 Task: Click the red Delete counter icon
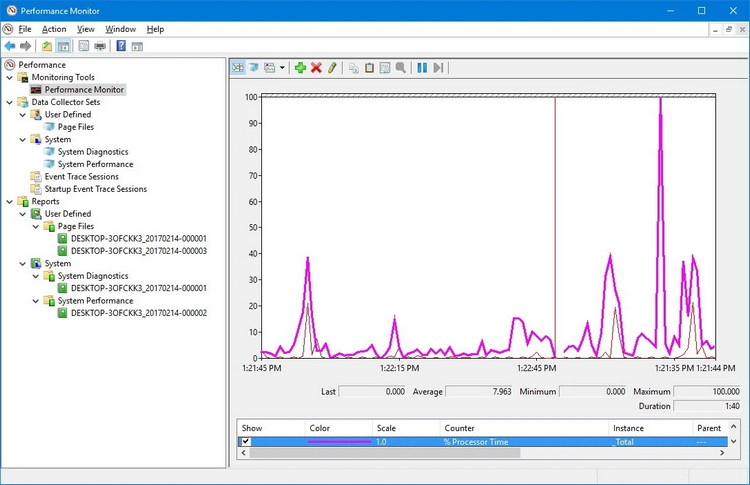(x=316, y=67)
